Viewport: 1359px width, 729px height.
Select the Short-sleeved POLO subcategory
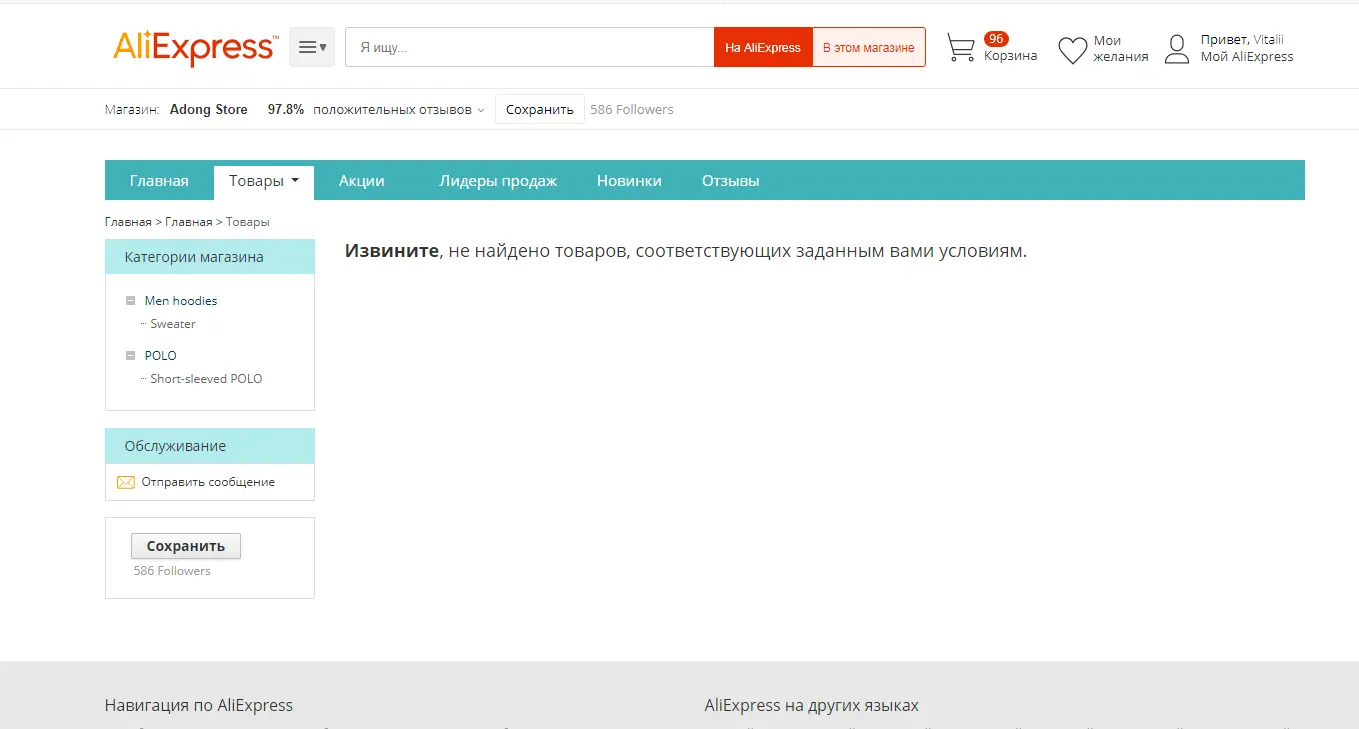(x=206, y=379)
